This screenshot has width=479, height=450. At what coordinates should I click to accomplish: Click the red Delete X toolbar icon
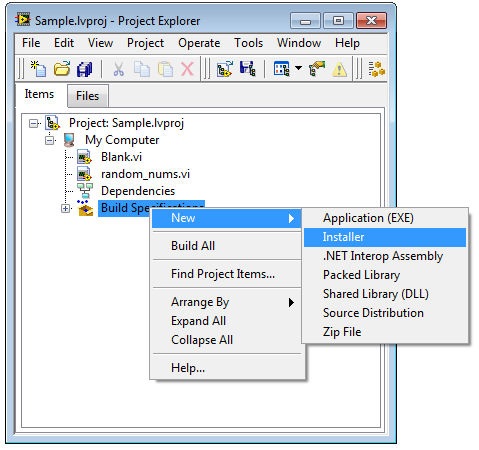187,69
